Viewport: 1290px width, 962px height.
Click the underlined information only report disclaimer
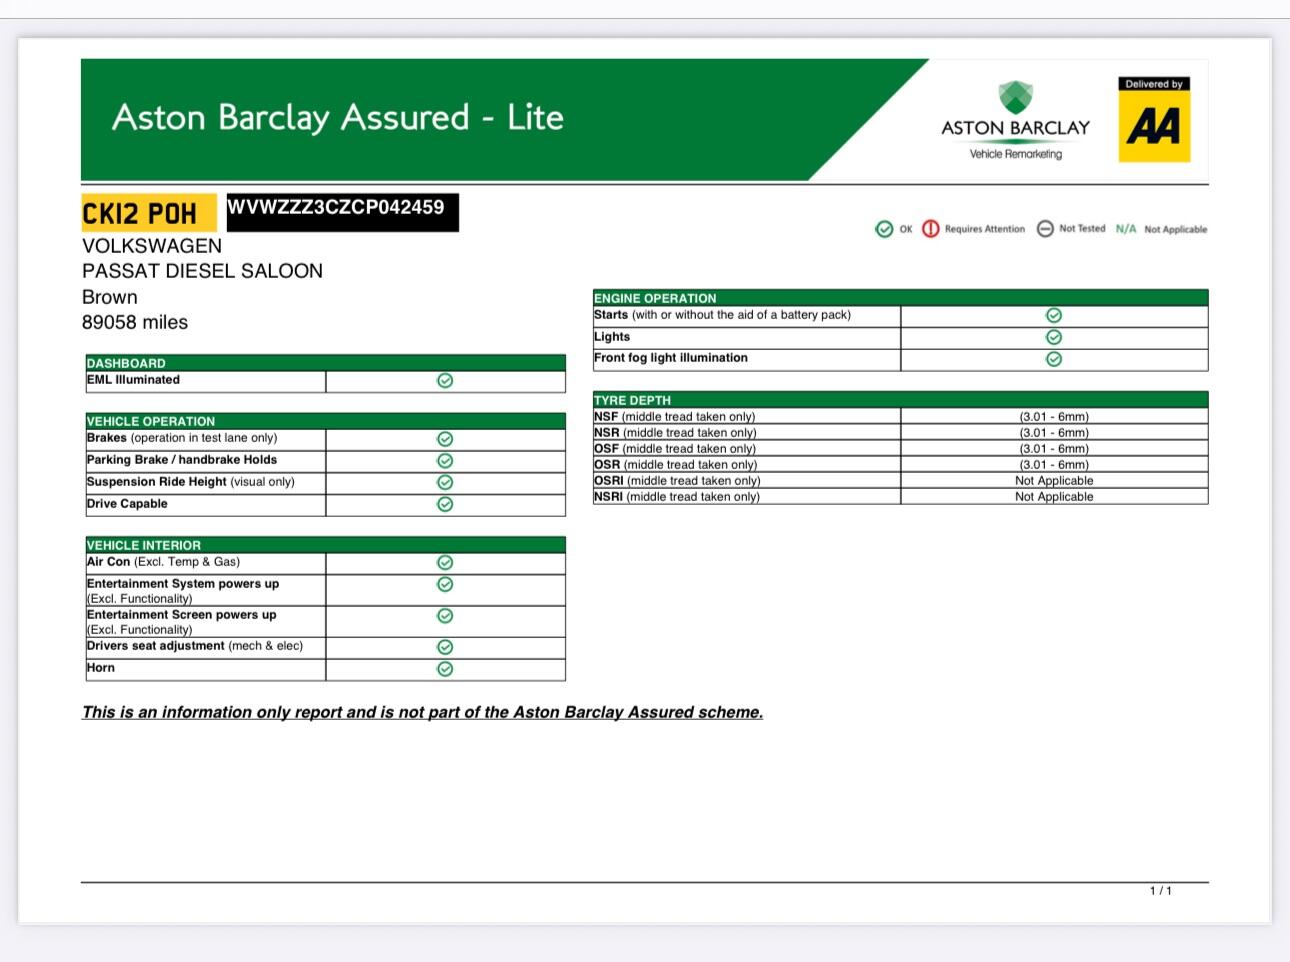pos(422,712)
